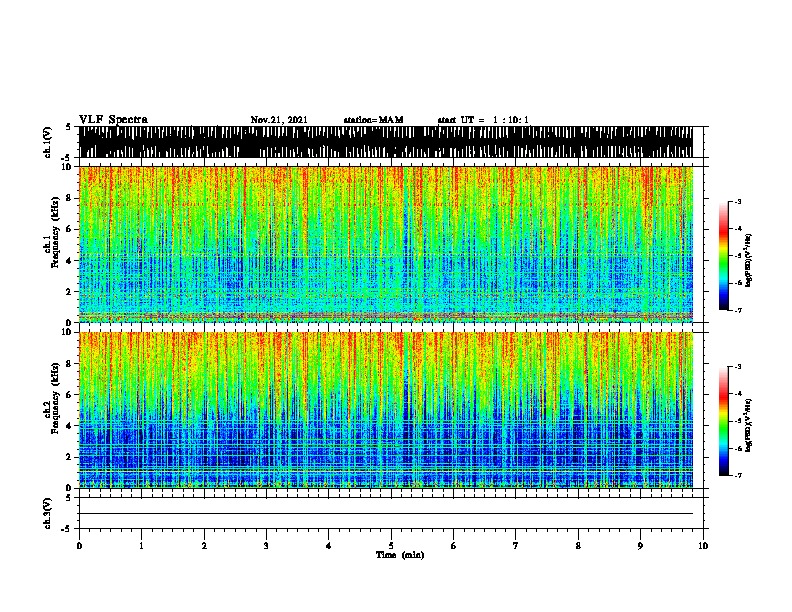Click the "2" kHz tick on ch.2 spectrogram
The width and height of the screenshot is (792, 612).
70,457
